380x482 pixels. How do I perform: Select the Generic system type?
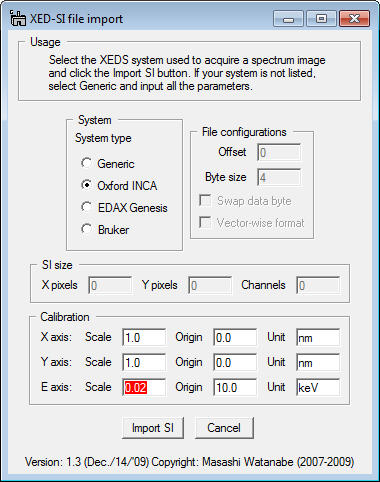coord(86,163)
